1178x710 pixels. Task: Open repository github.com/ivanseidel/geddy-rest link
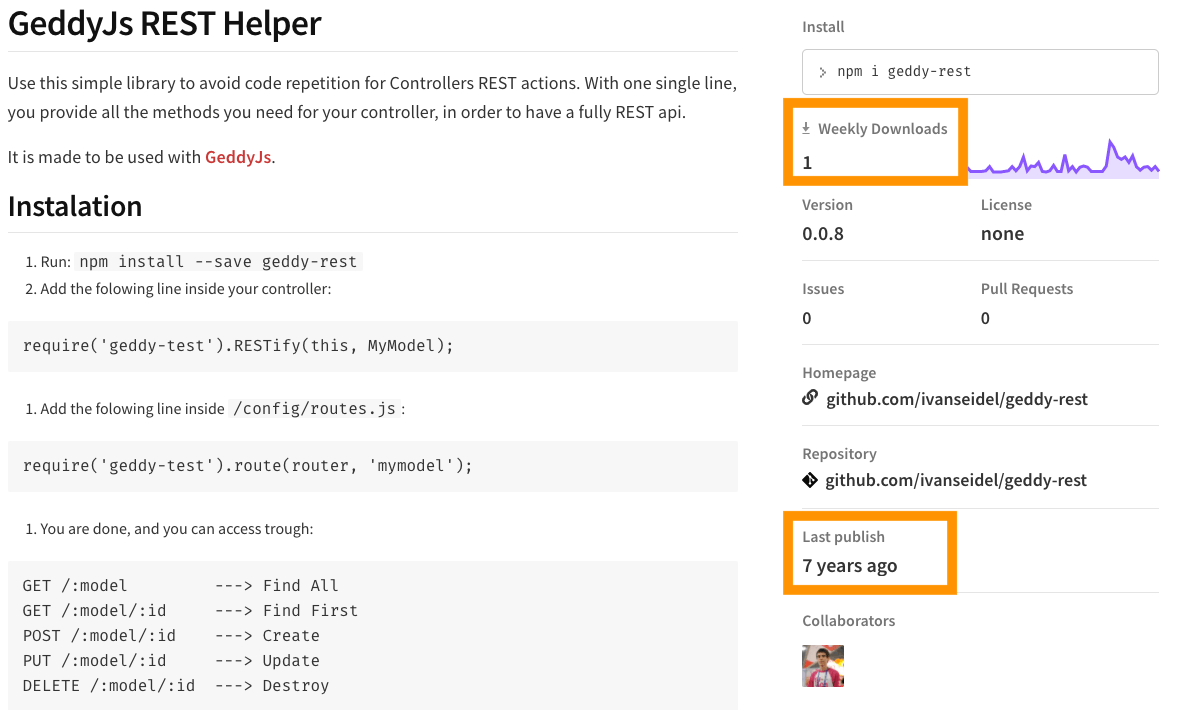[x=956, y=480]
